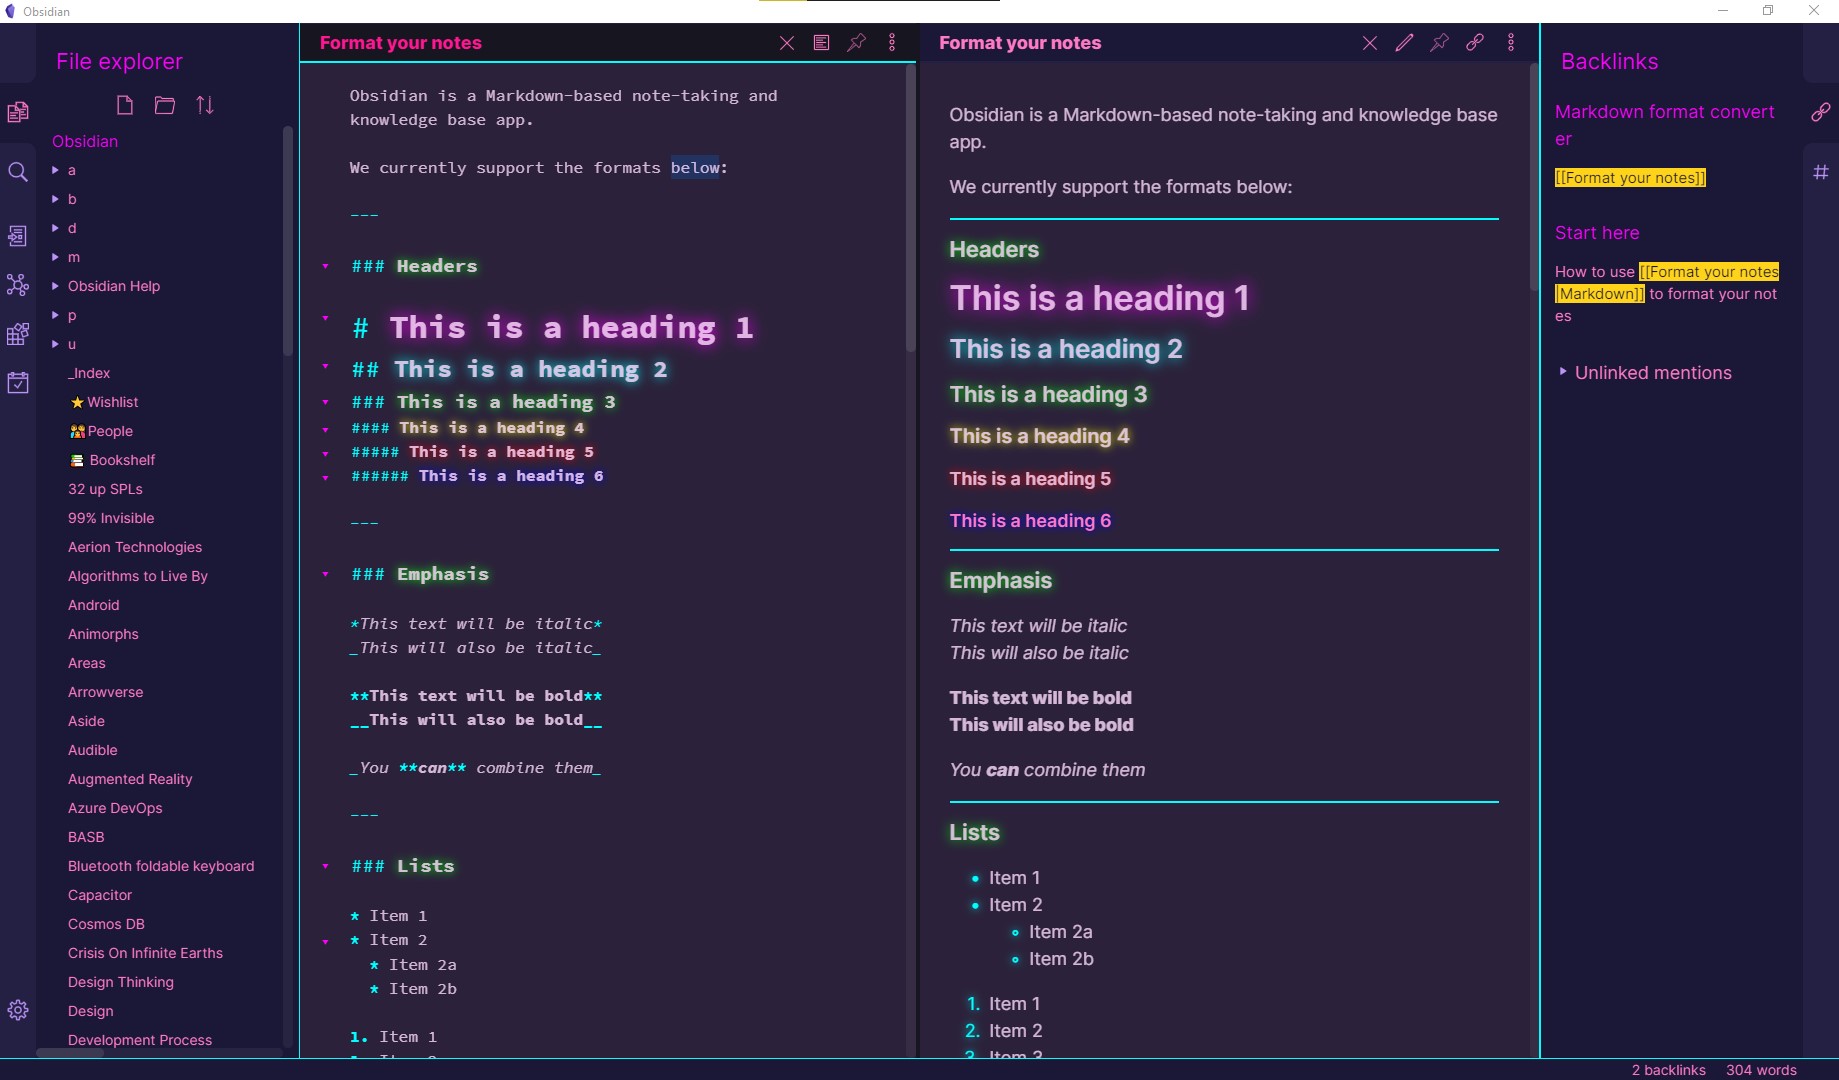Fold the heading 1 line in editor
This screenshot has height=1080, width=1839.
click(x=326, y=319)
